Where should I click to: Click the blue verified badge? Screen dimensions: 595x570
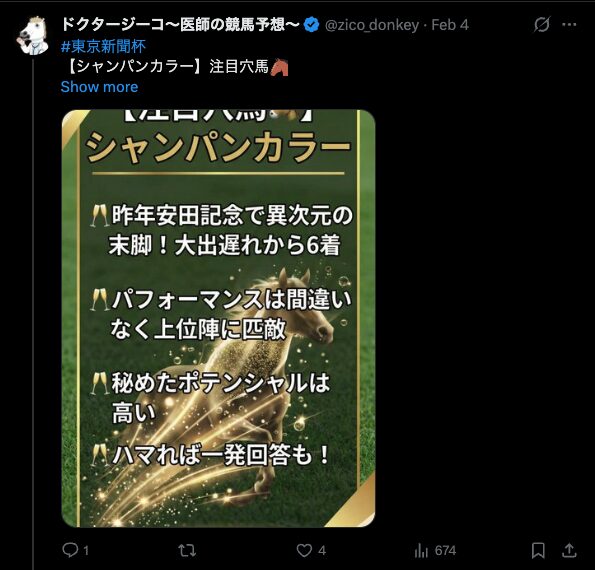(x=312, y=25)
